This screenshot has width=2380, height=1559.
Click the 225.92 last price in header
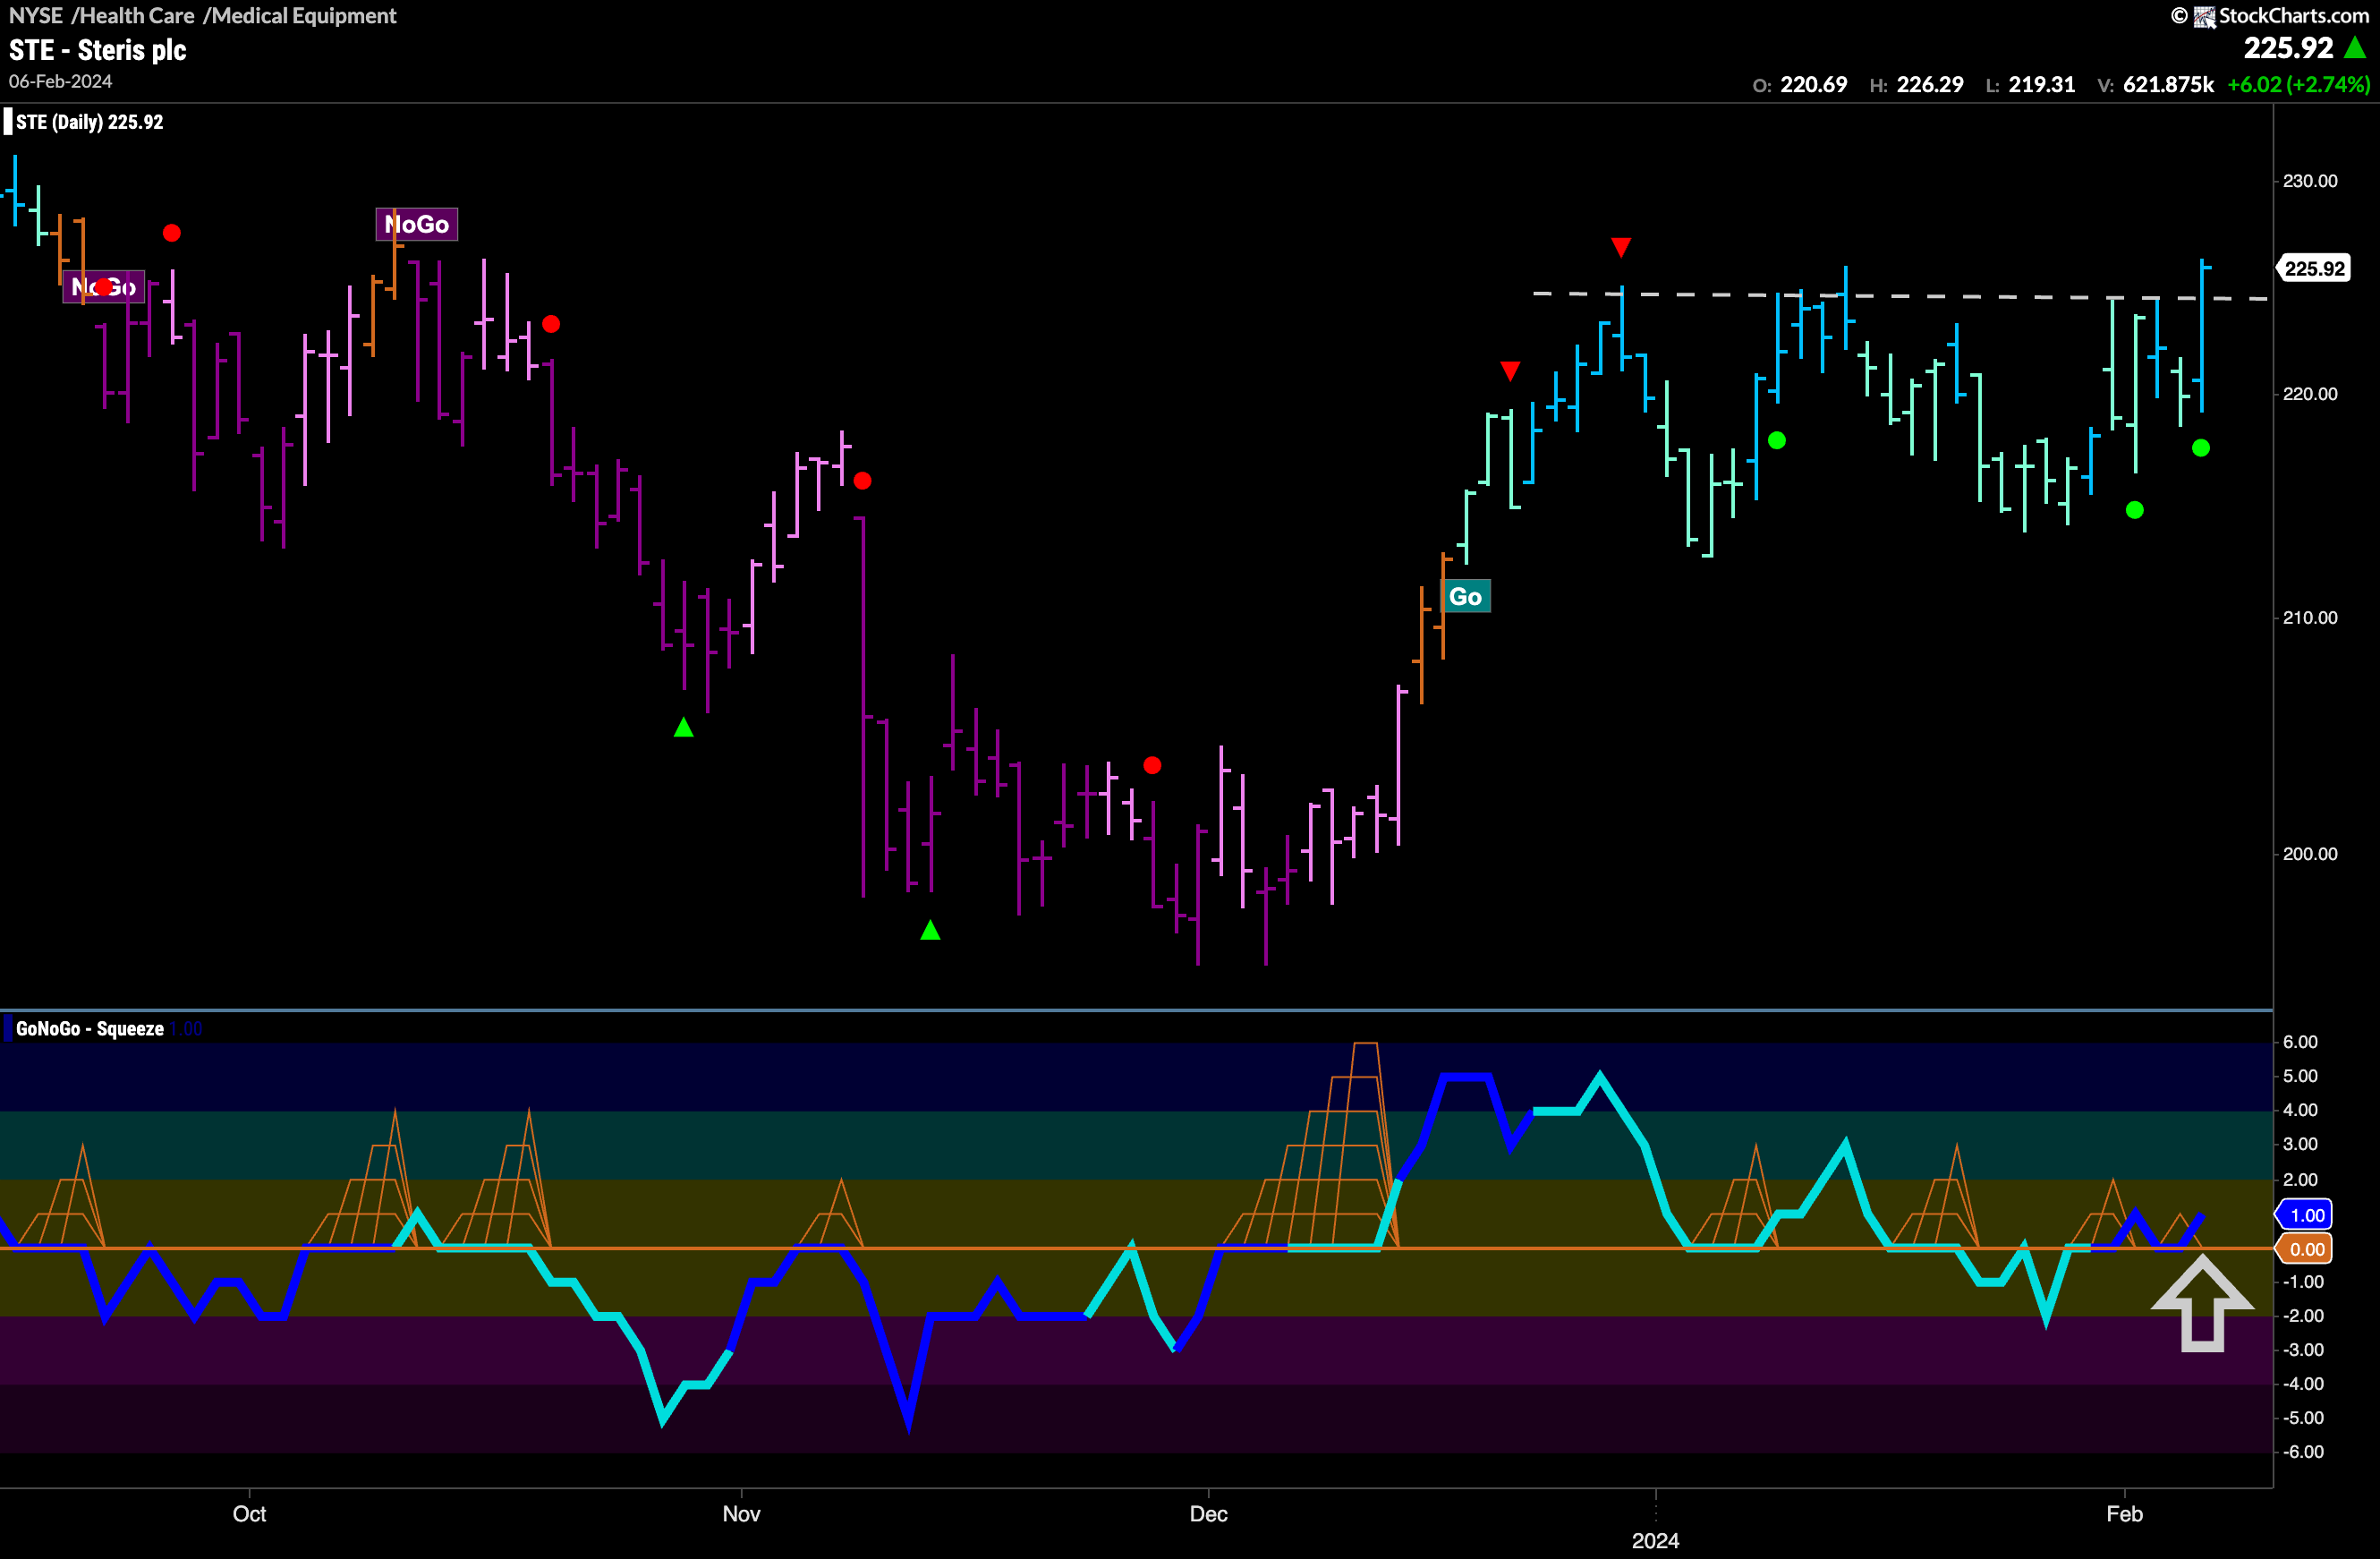2288,48
